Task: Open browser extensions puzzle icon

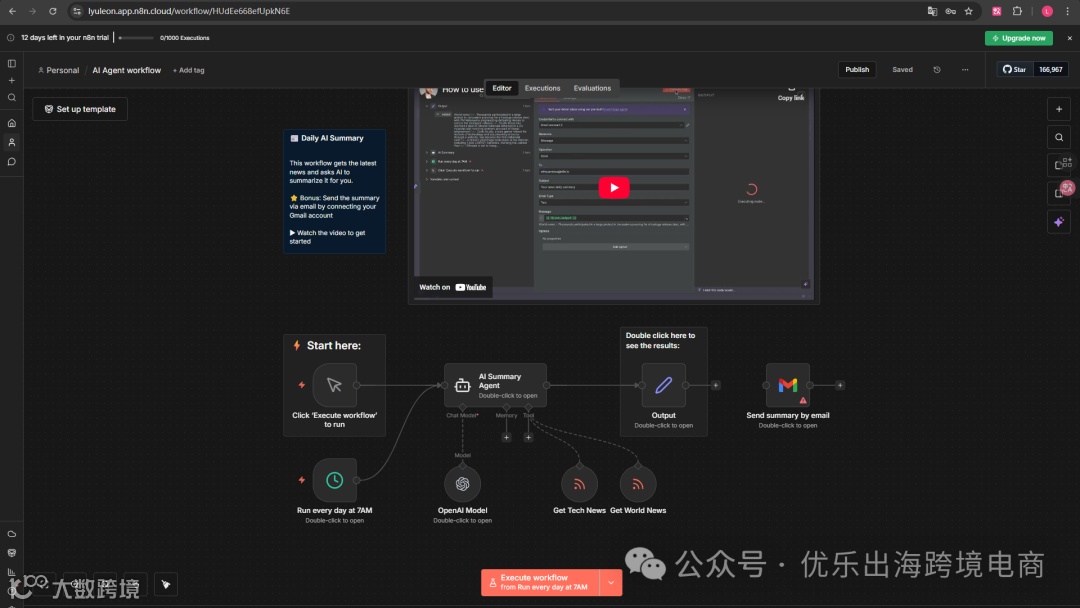Action: coord(1017,11)
